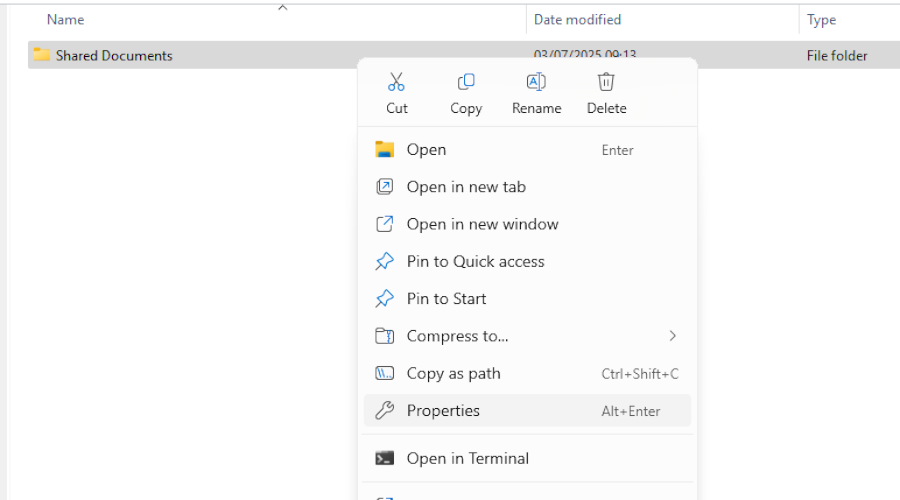Click the File folder type cell
The height and width of the screenshot is (500, 900).
(x=837, y=56)
